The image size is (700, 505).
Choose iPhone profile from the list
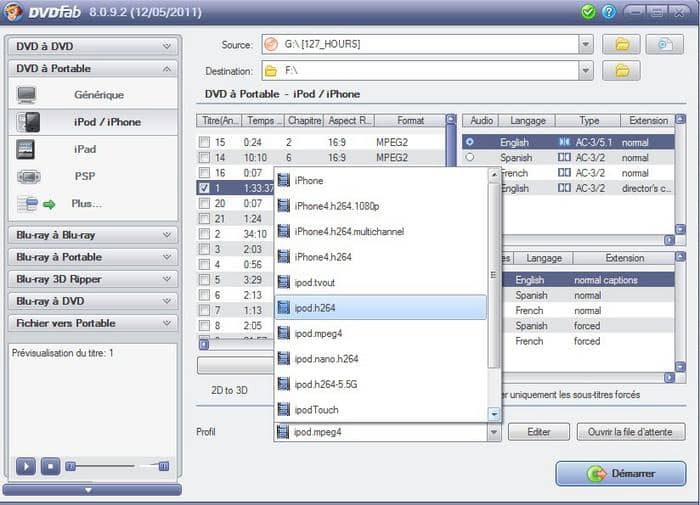(x=381, y=180)
